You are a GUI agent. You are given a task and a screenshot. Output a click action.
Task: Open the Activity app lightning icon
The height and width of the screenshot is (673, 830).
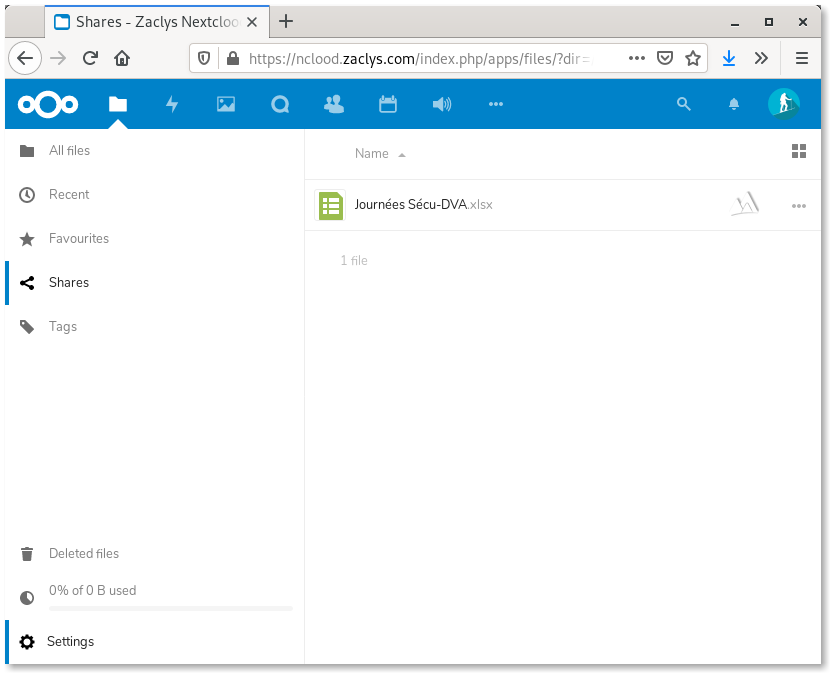pos(172,104)
